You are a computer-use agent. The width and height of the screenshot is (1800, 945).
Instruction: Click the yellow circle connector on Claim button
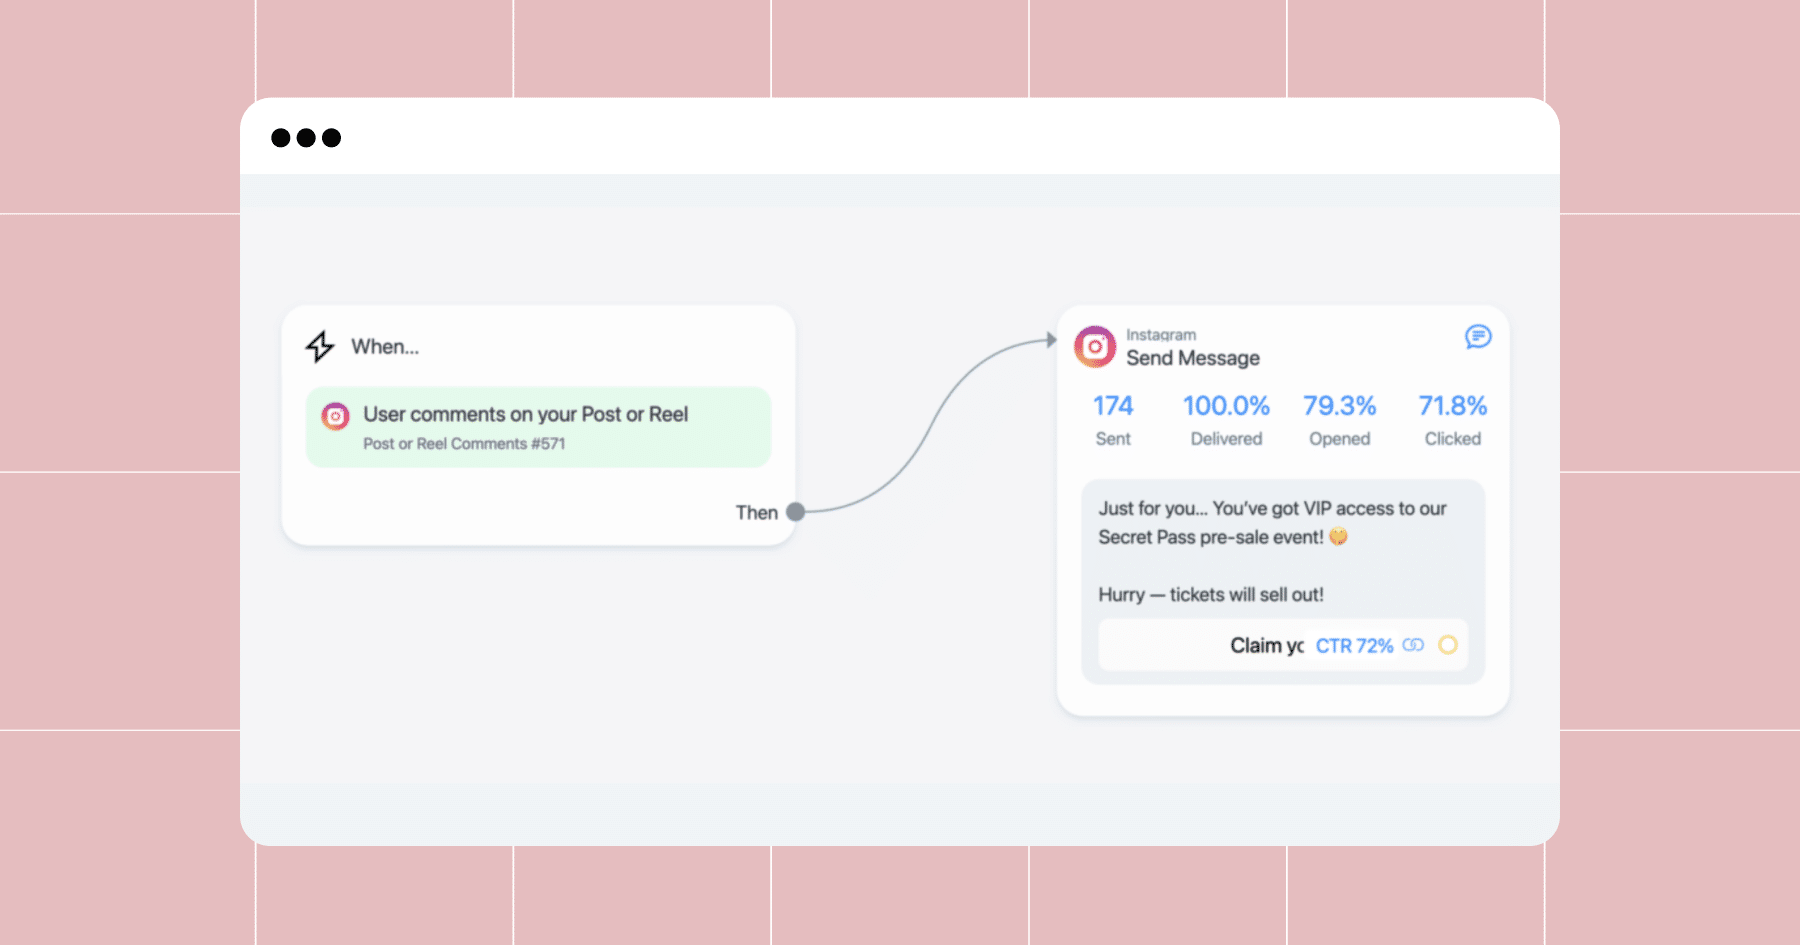click(x=1448, y=645)
